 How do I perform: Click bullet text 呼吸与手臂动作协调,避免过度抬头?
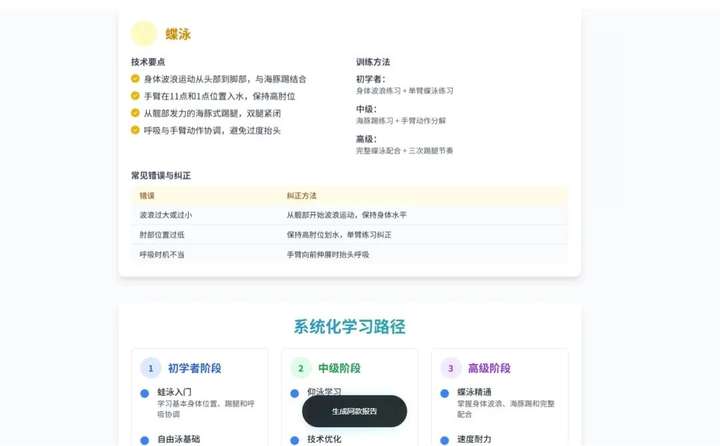212,130
